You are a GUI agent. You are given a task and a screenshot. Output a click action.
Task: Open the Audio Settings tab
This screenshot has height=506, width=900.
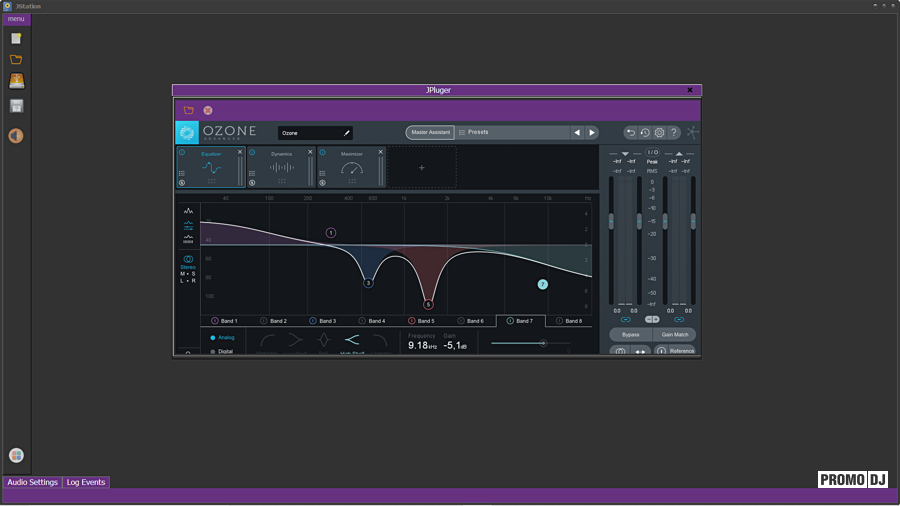(32, 482)
